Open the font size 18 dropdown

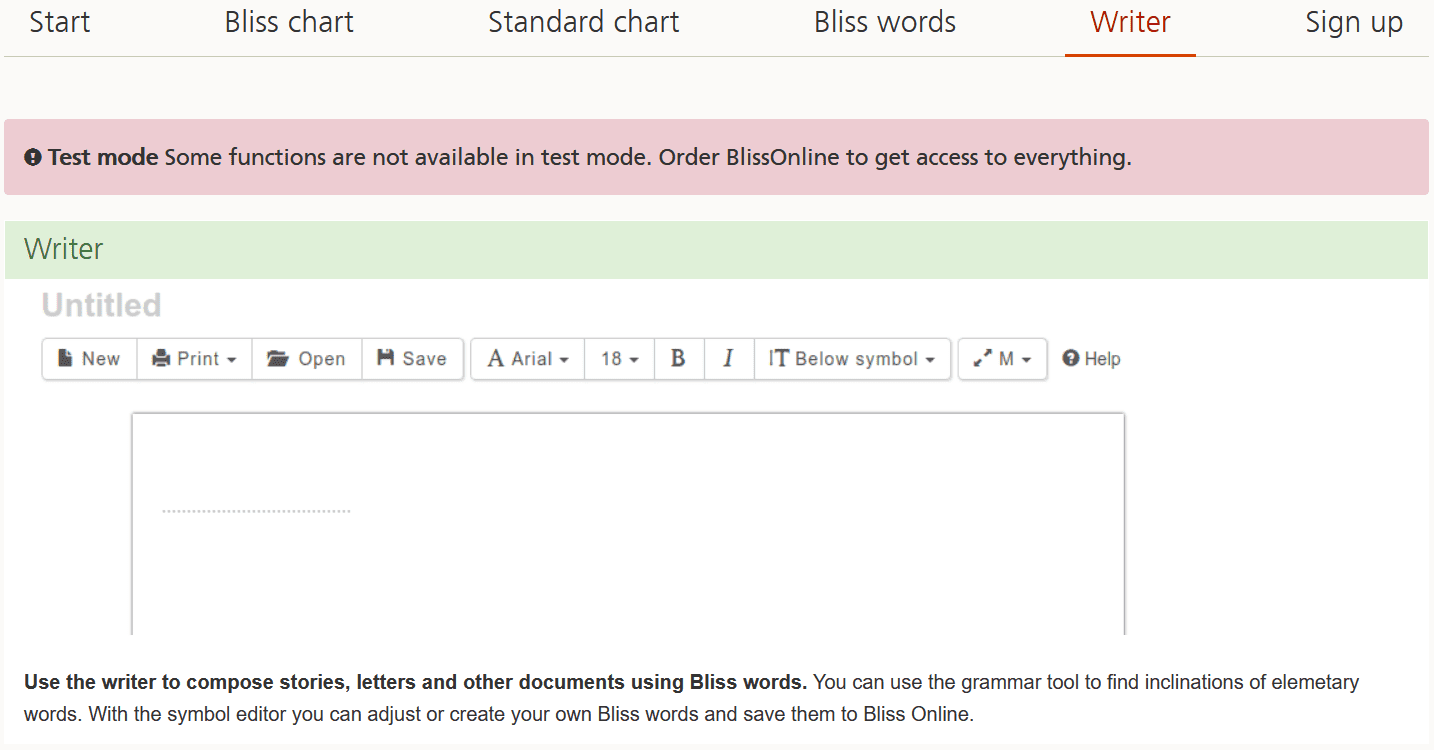coord(619,359)
